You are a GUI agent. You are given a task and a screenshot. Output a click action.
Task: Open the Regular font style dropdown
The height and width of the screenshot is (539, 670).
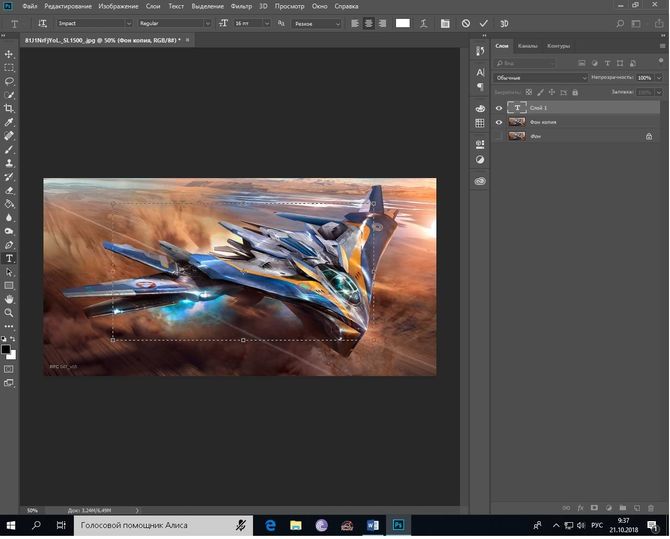(207, 24)
